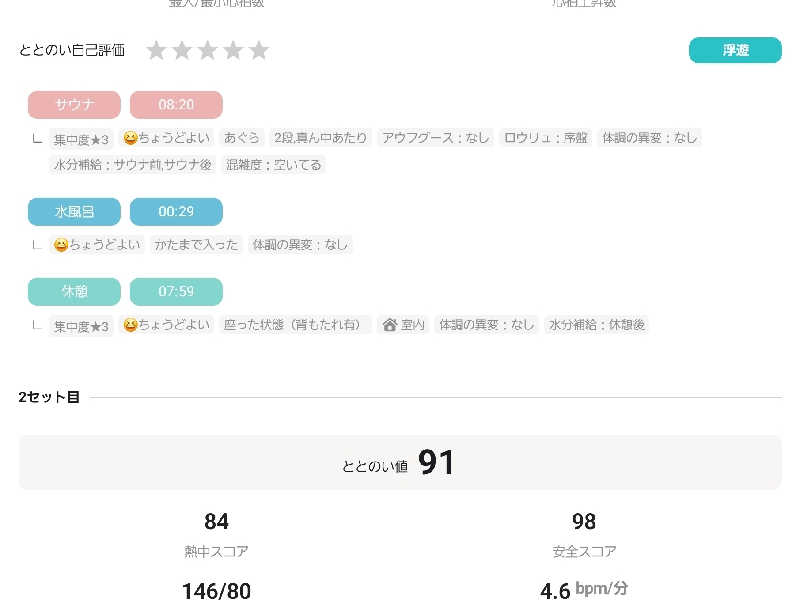Click the water bath time 00:29
This screenshot has width=800, height=600.
[x=176, y=212]
